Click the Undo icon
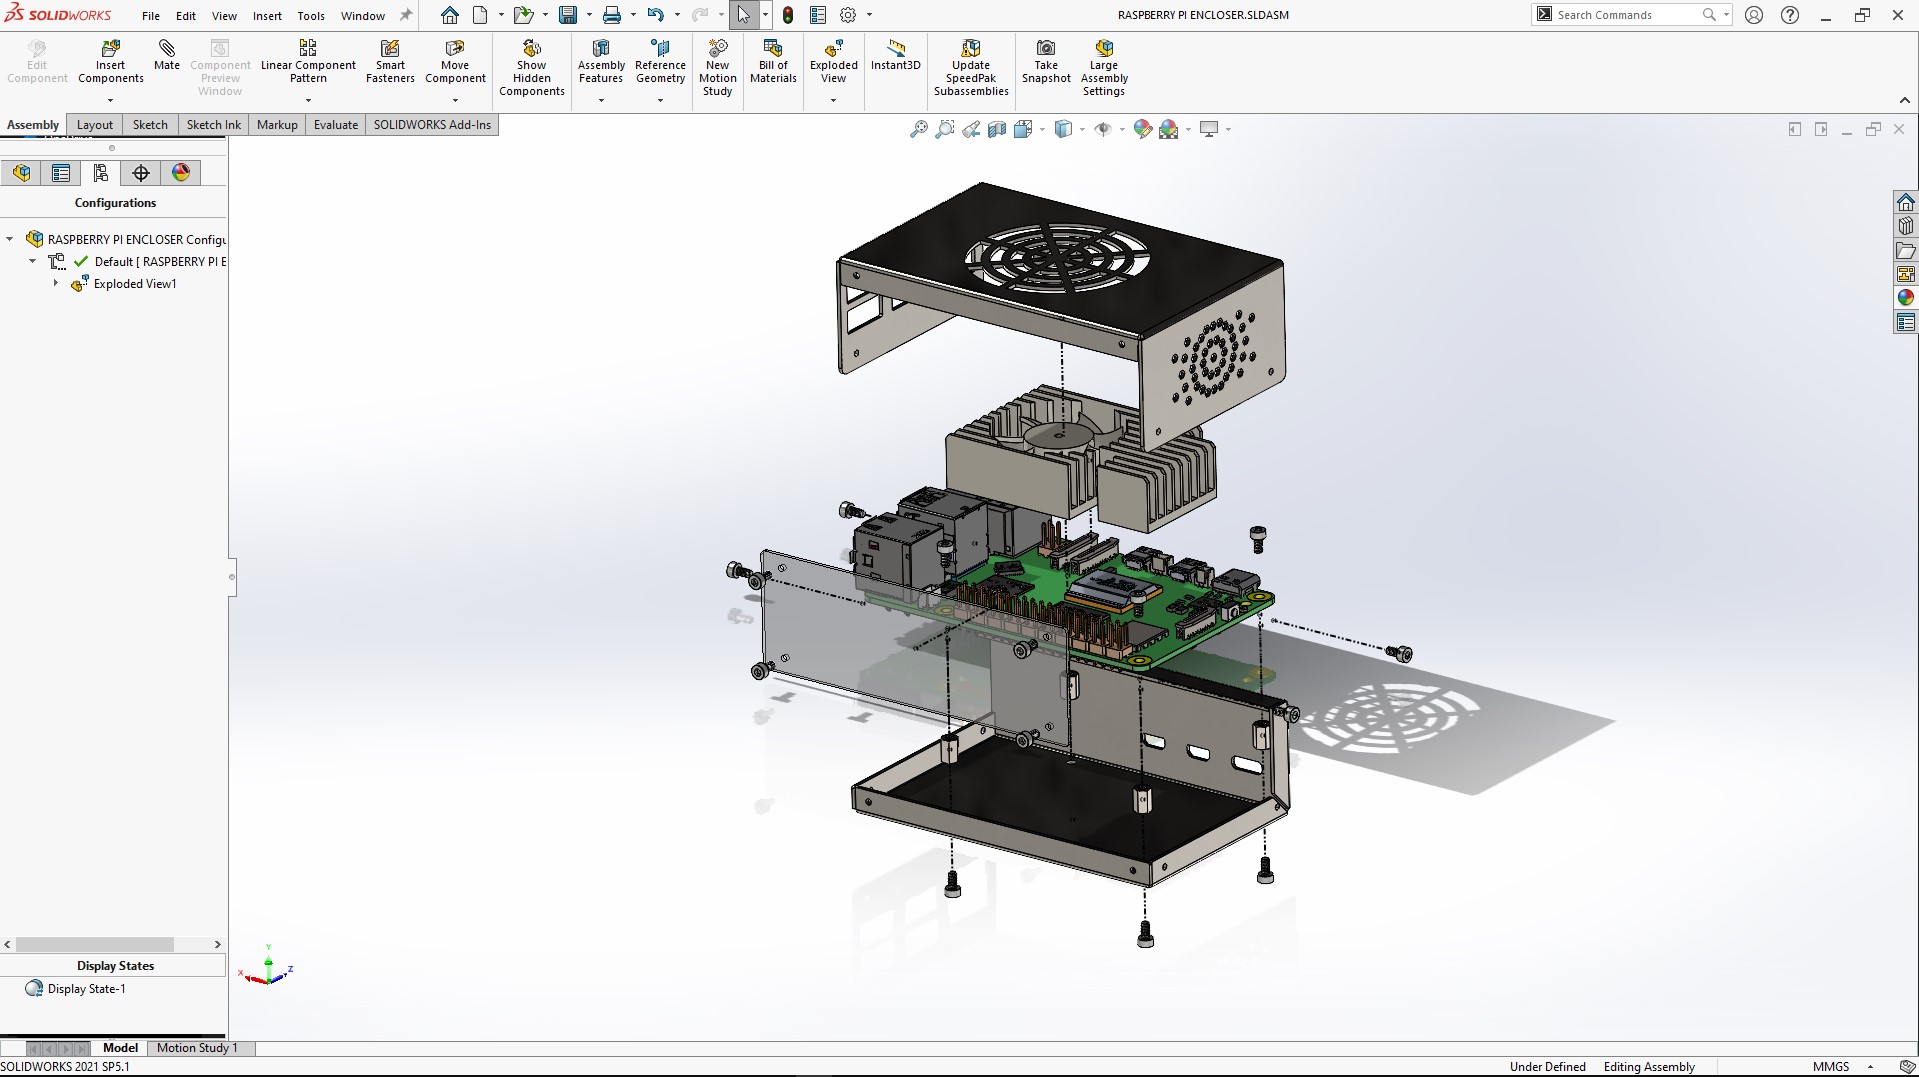 (x=656, y=15)
